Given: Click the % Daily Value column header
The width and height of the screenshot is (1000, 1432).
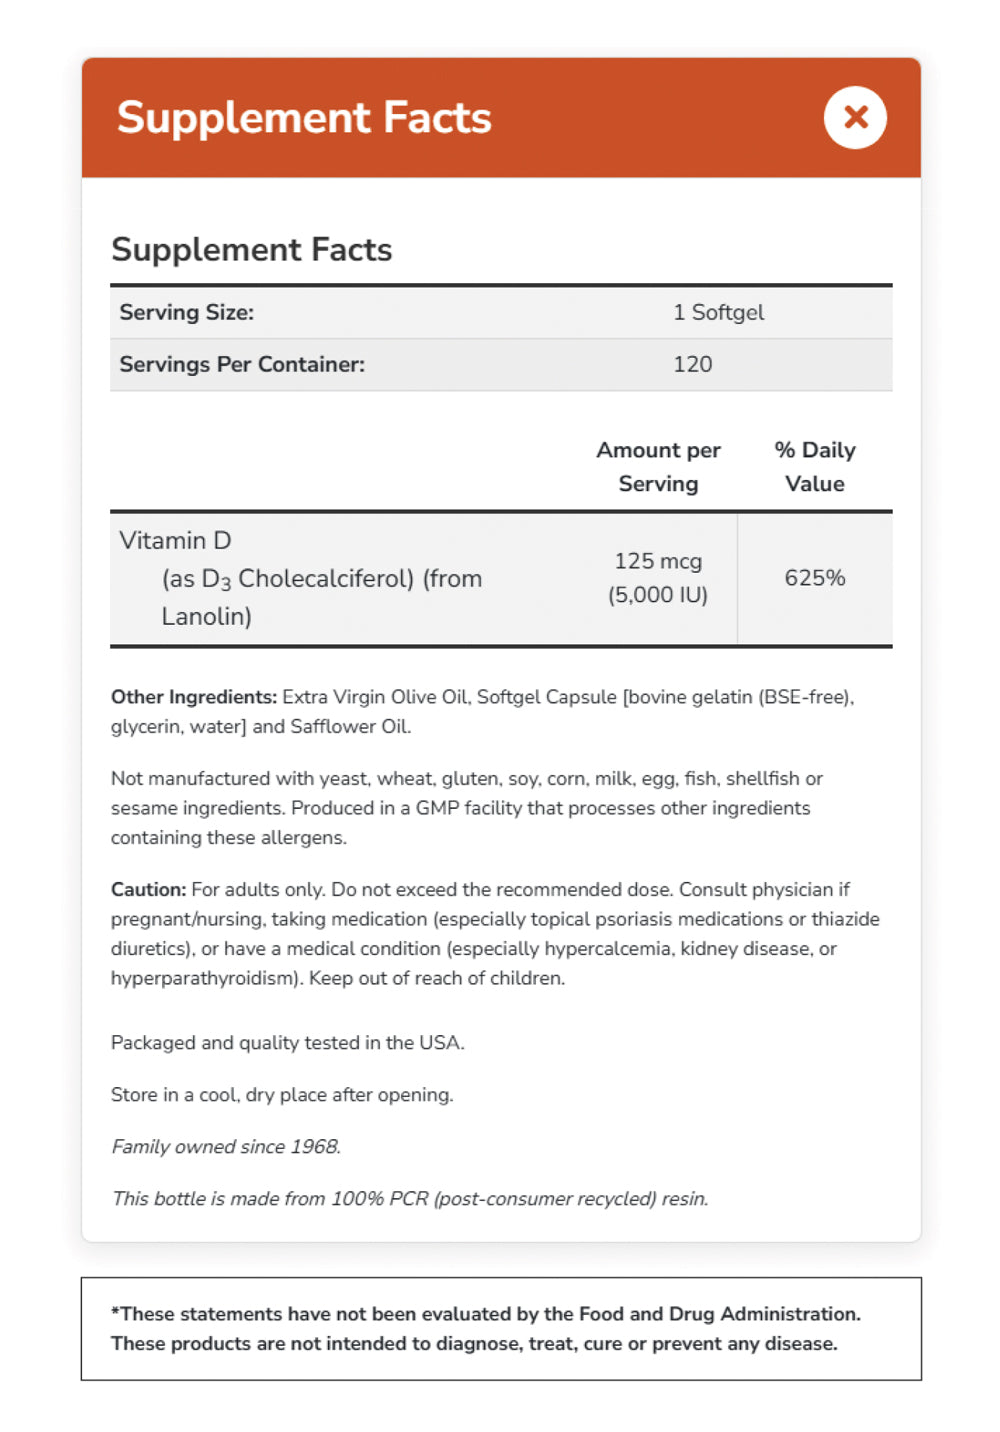Looking at the screenshot, I should coord(814,467).
